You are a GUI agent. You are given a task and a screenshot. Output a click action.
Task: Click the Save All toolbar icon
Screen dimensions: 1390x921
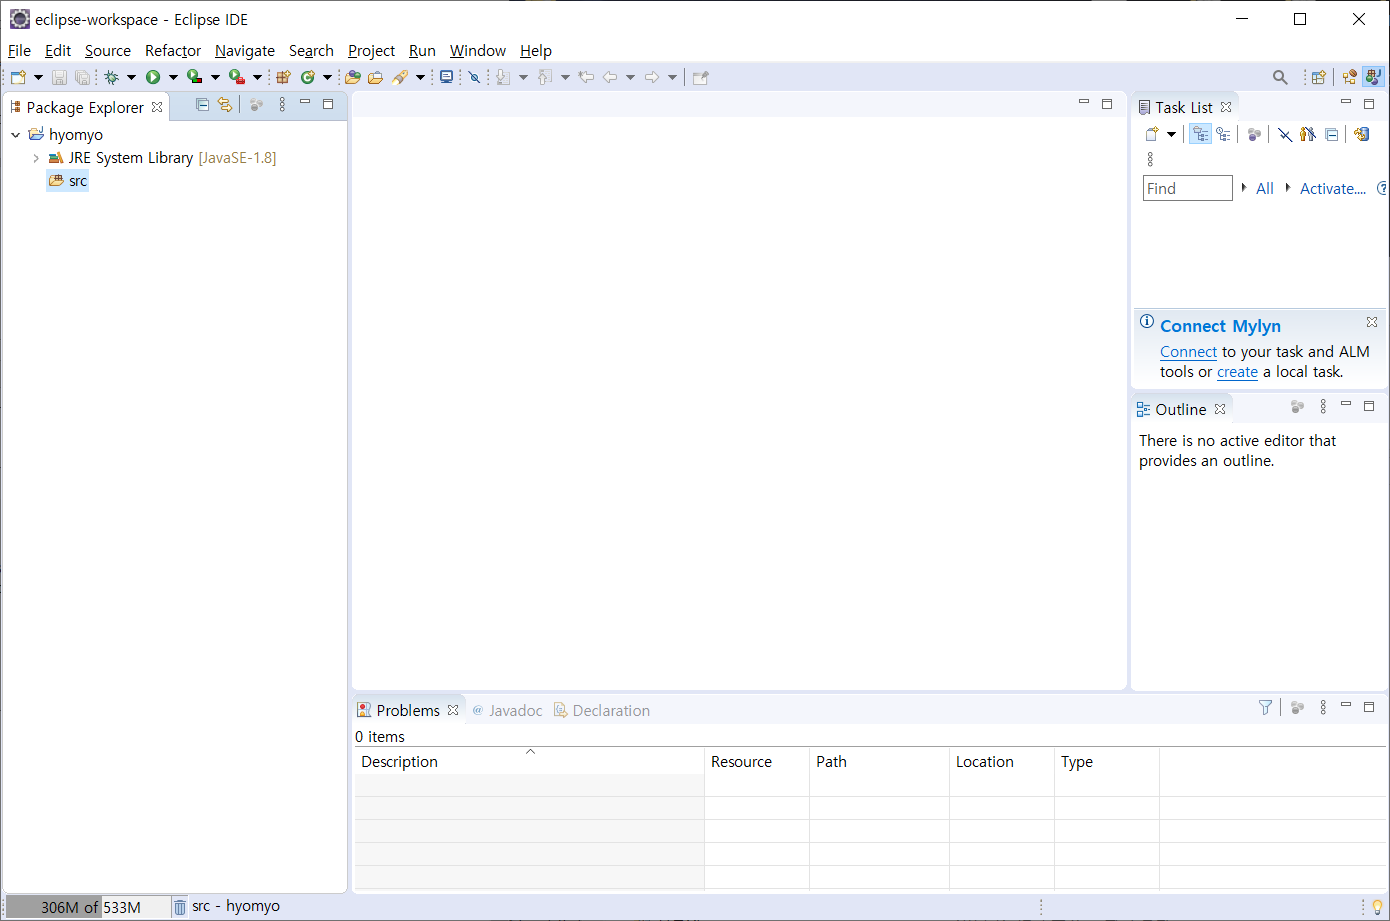[82, 77]
